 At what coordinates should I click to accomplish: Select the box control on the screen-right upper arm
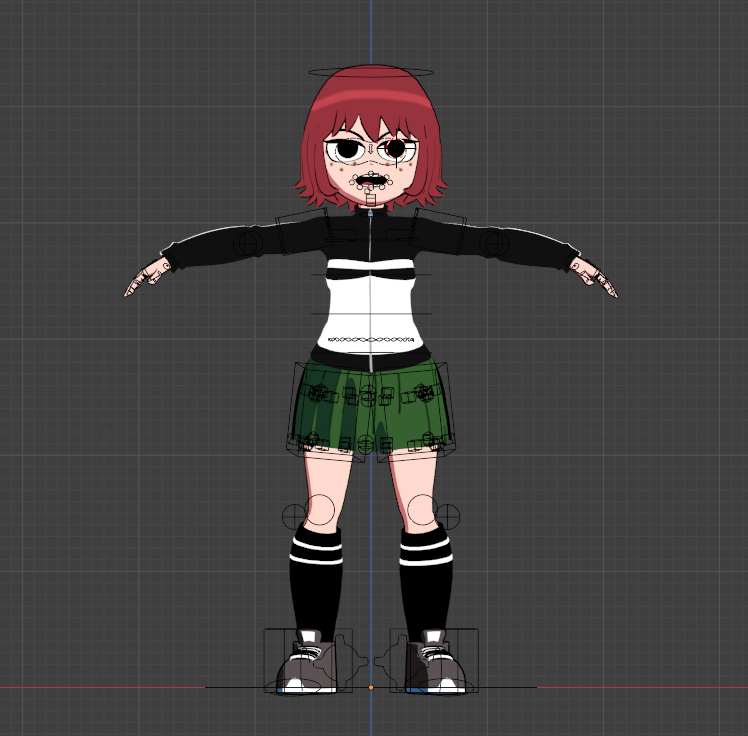point(438,232)
